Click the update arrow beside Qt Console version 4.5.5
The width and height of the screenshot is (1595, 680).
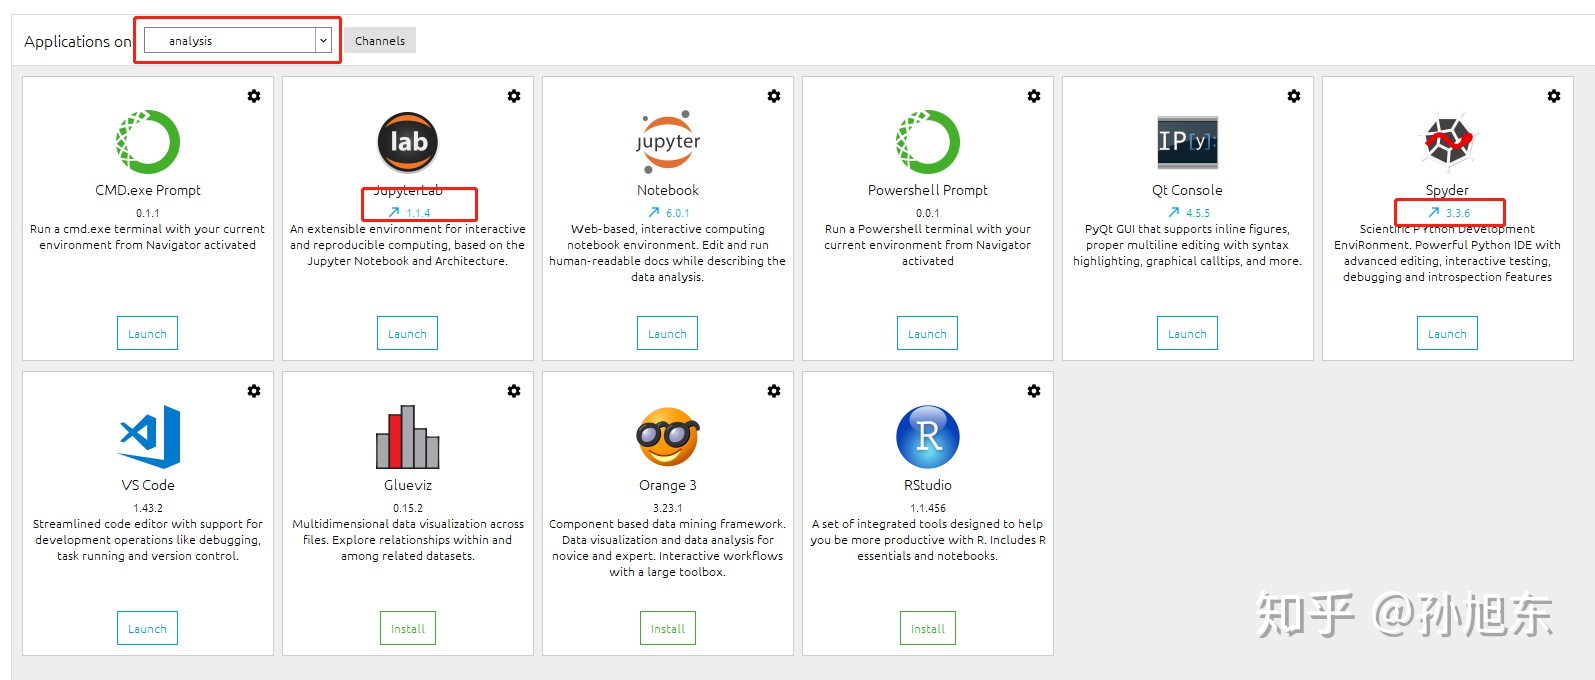(1174, 212)
